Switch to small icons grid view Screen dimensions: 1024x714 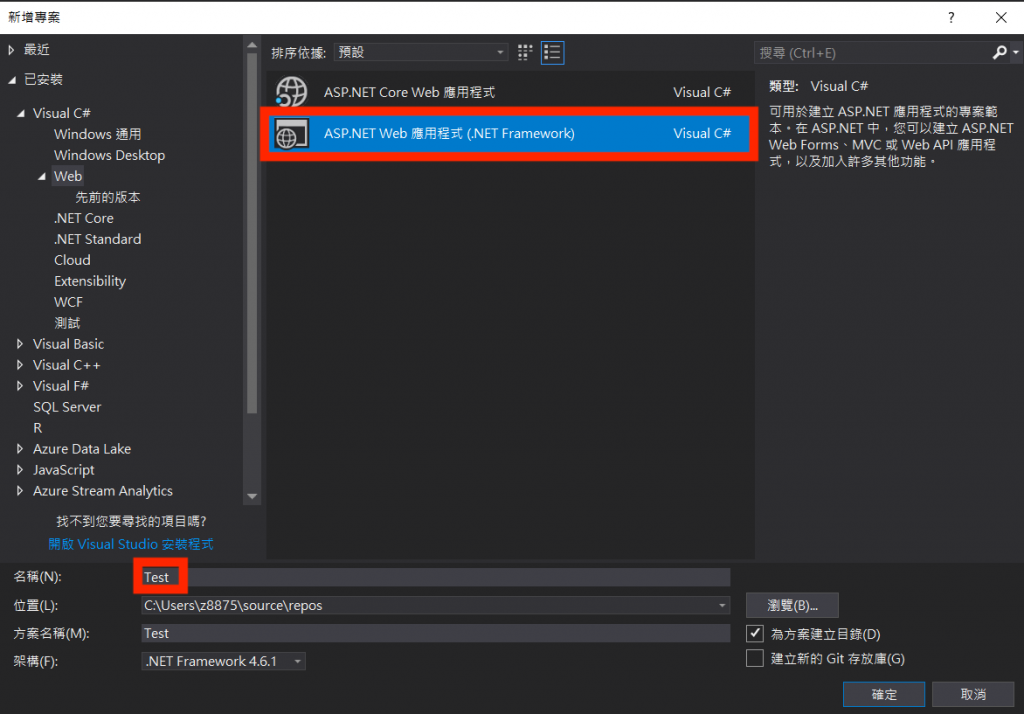pos(525,52)
